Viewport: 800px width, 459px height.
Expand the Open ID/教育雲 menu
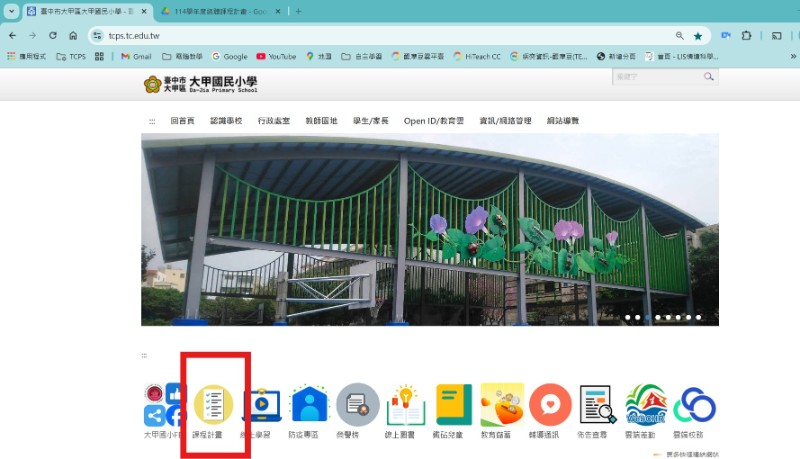point(433,121)
